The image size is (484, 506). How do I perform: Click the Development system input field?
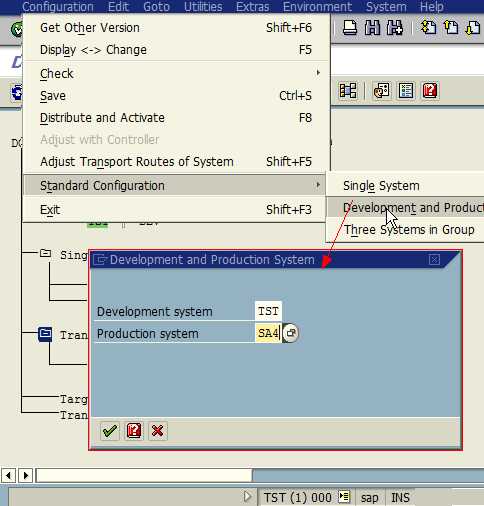[268, 311]
